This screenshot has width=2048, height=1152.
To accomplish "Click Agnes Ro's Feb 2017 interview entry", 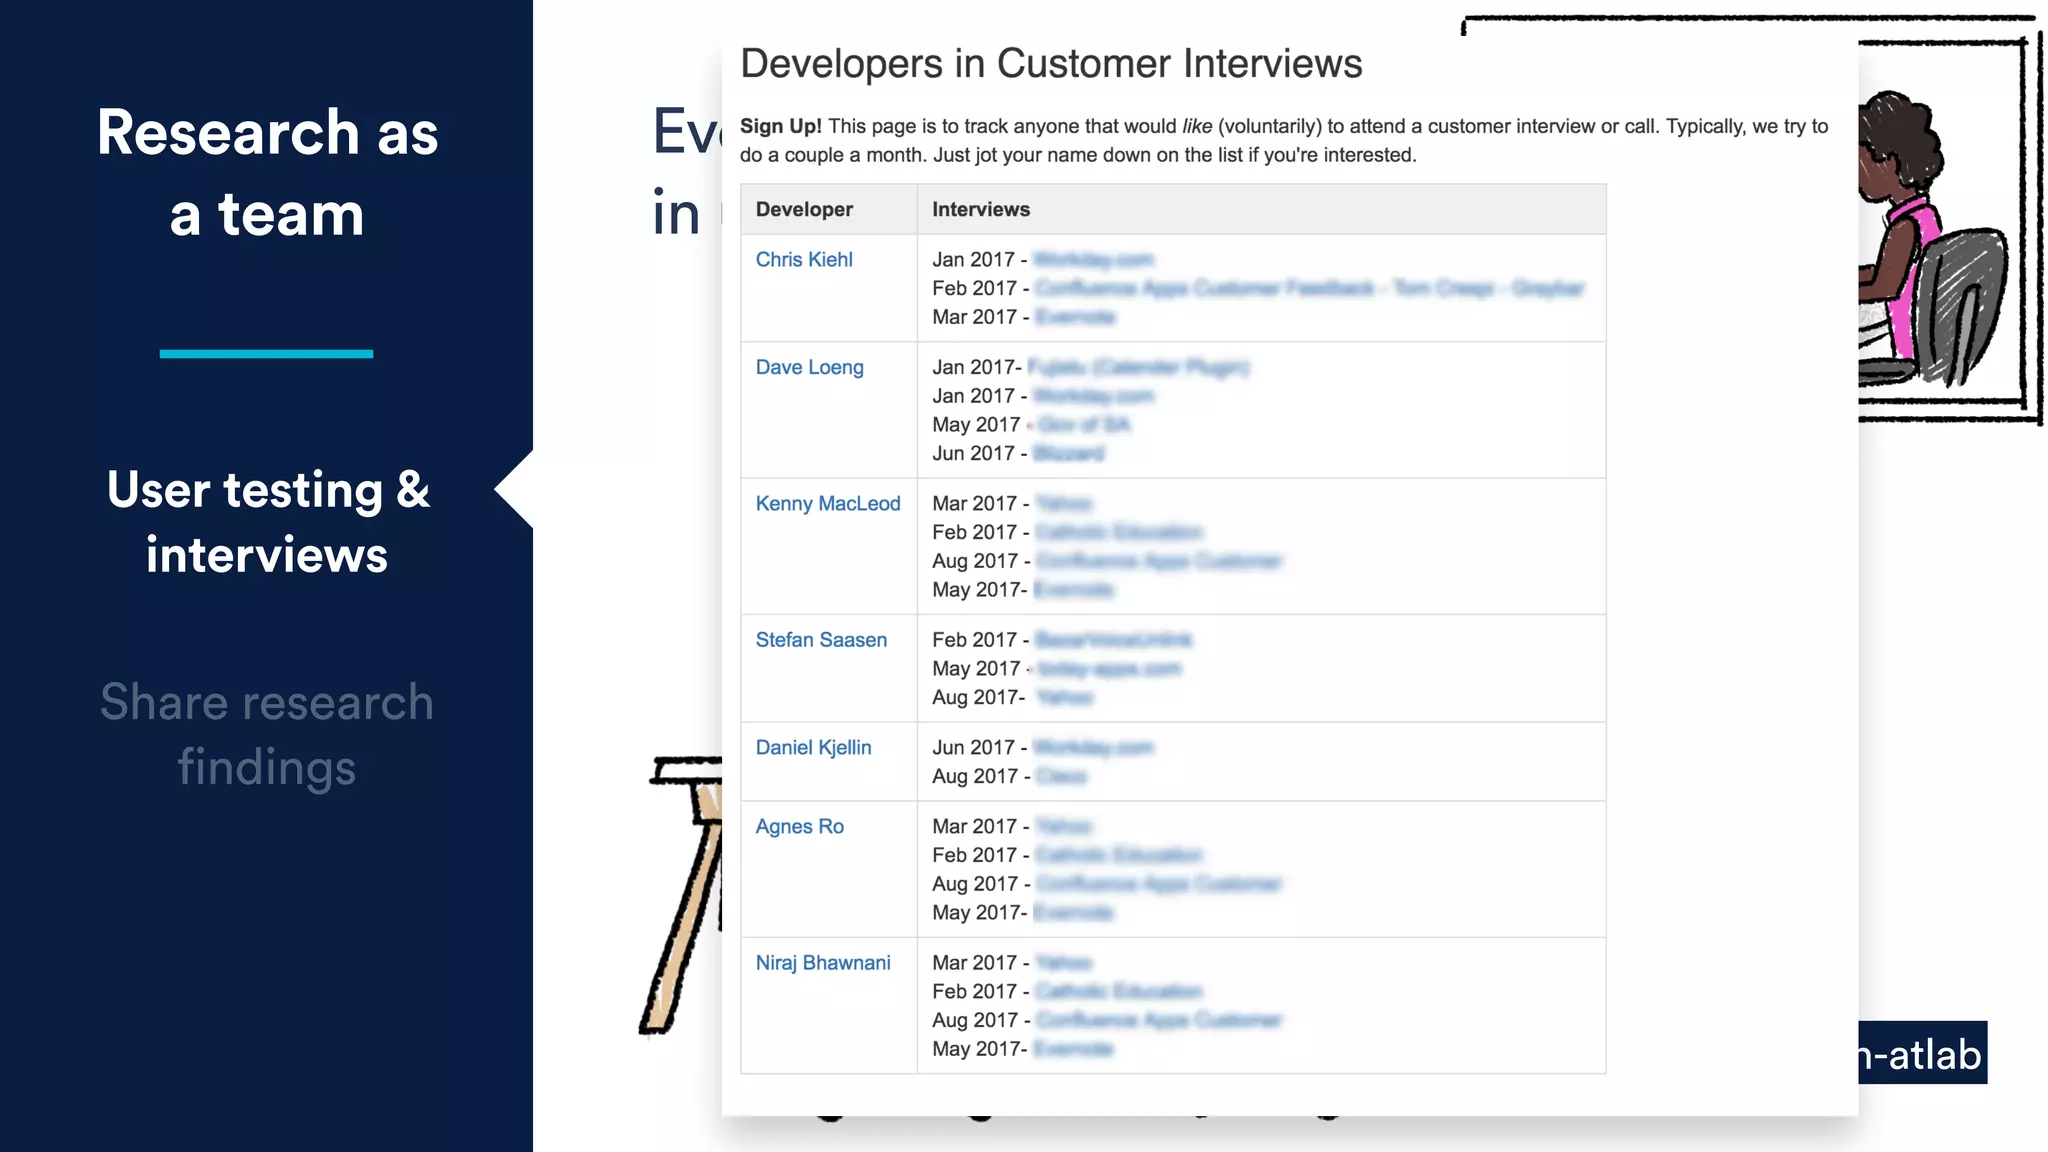I will point(1067,856).
